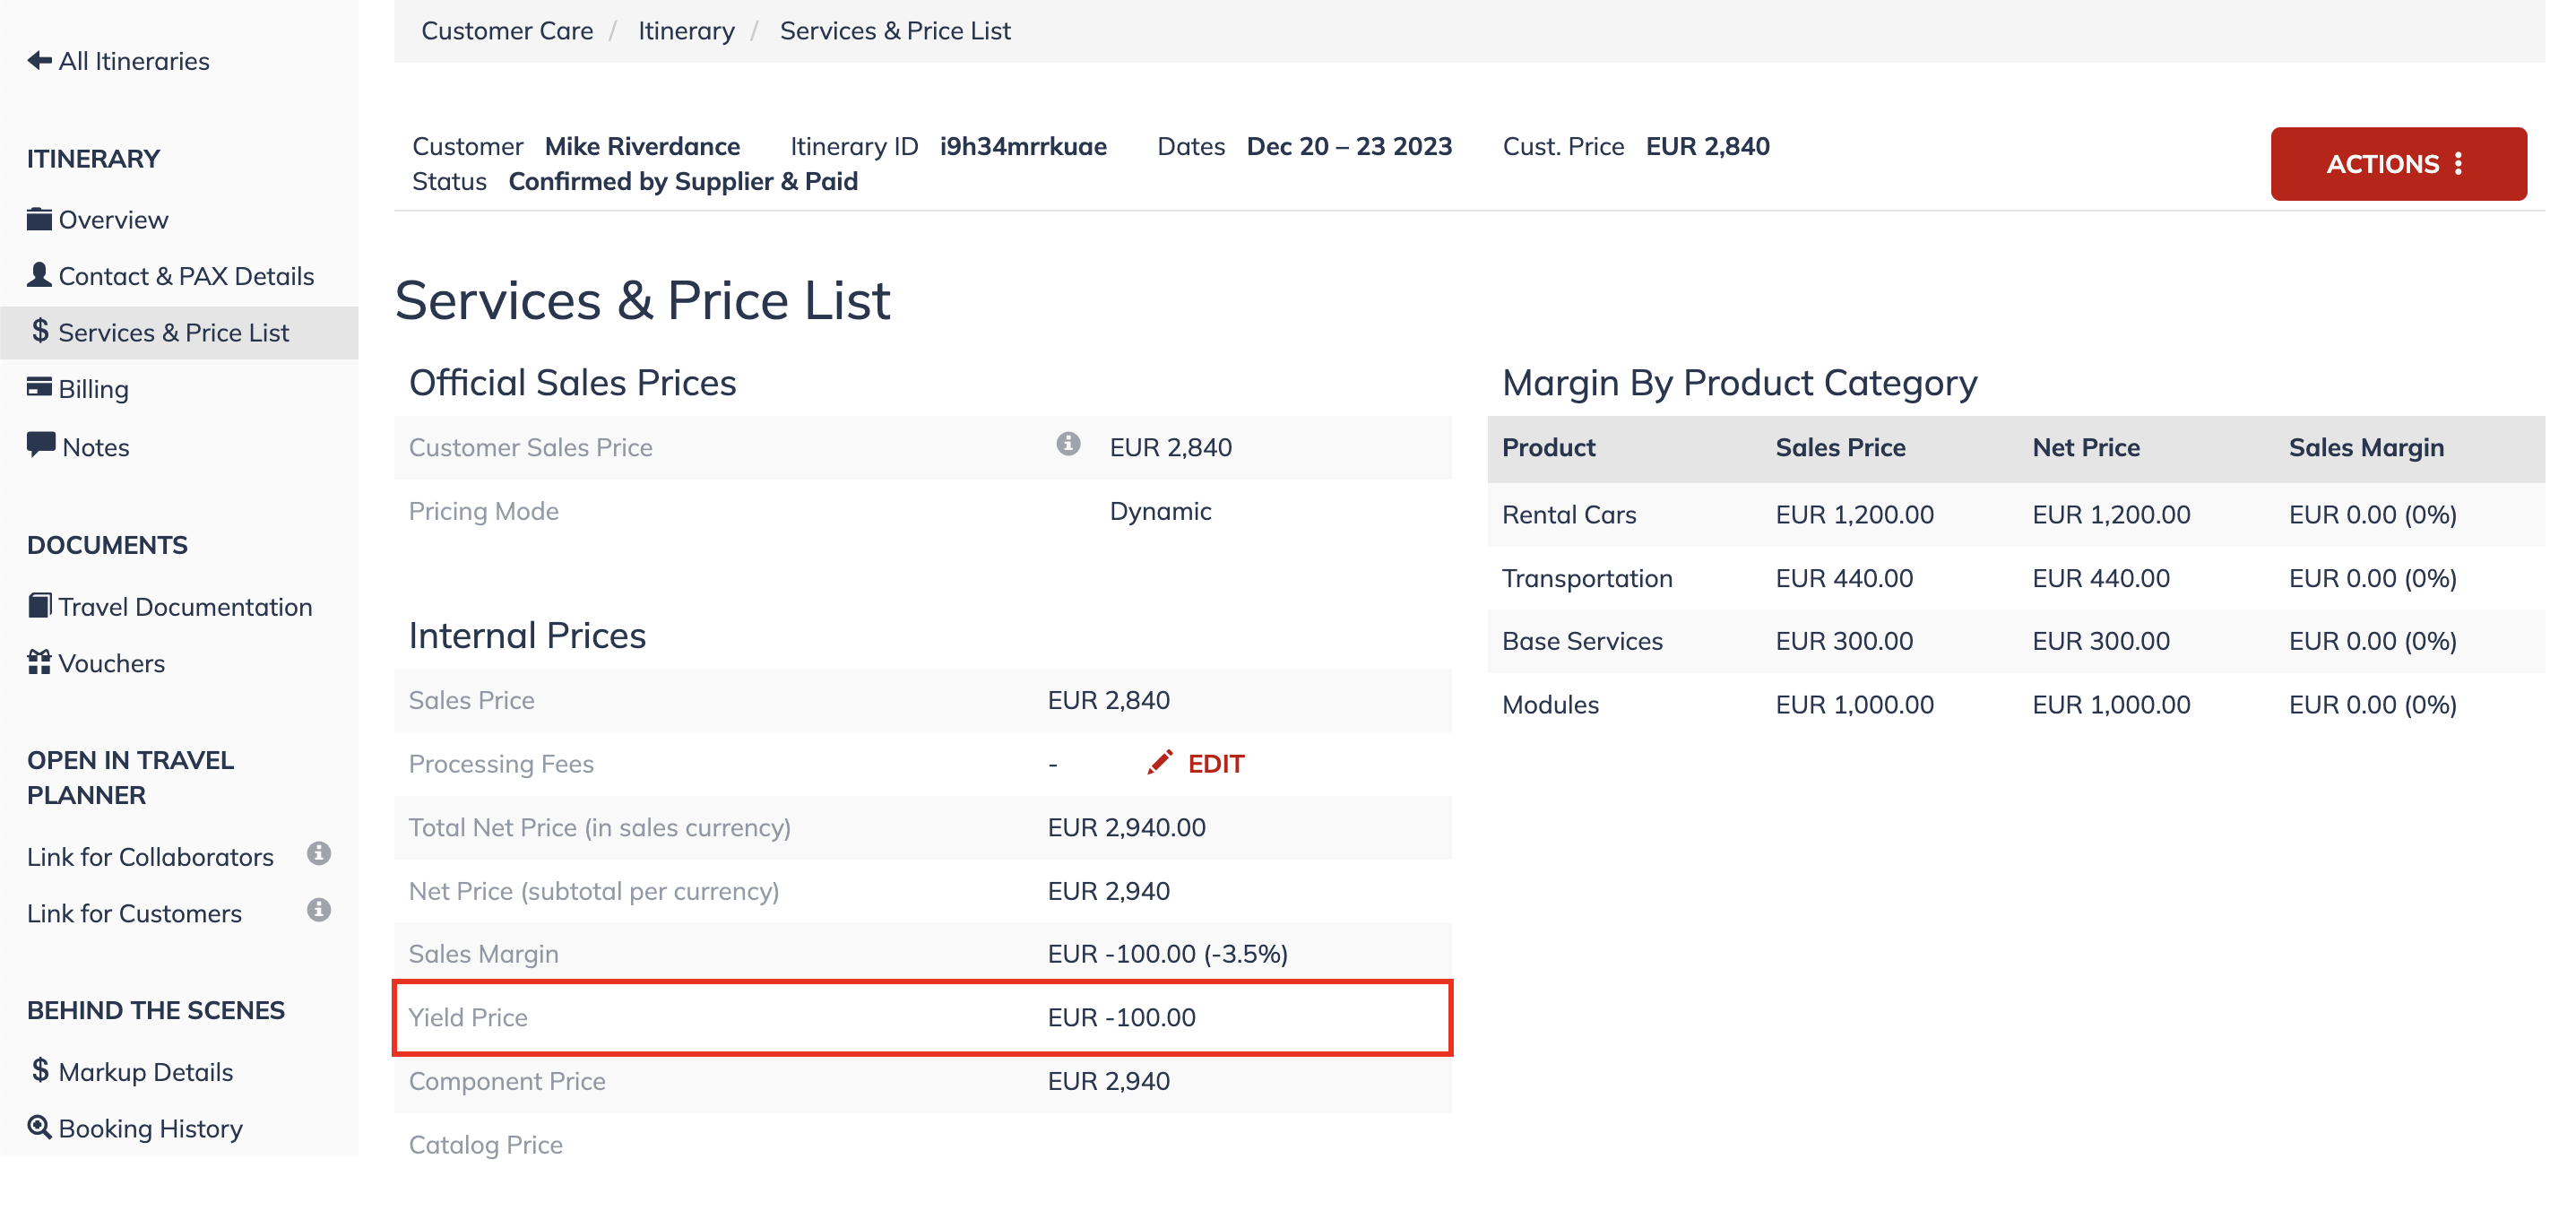Click the Travel Documentation book icon
Screen dimensions: 2576x1228
pyautogui.click(x=39, y=606)
